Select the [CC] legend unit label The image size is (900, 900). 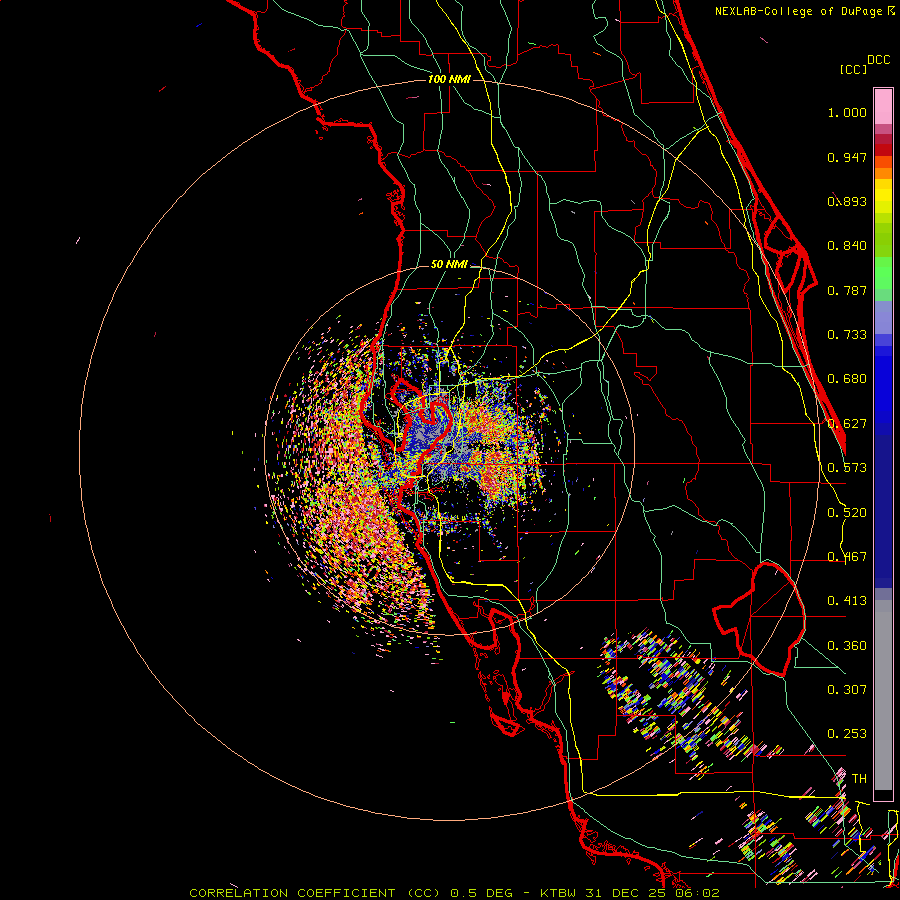point(853,69)
